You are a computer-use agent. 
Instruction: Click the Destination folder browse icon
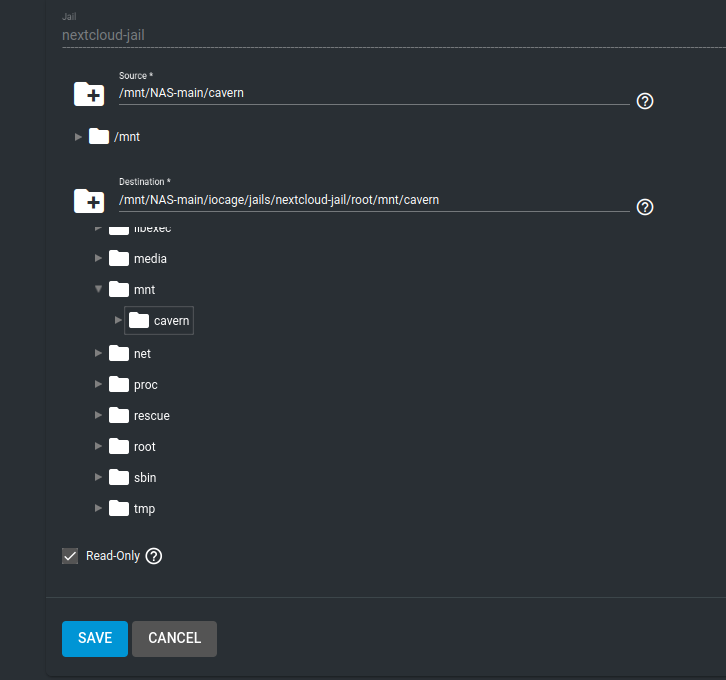click(x=90, y=201)
